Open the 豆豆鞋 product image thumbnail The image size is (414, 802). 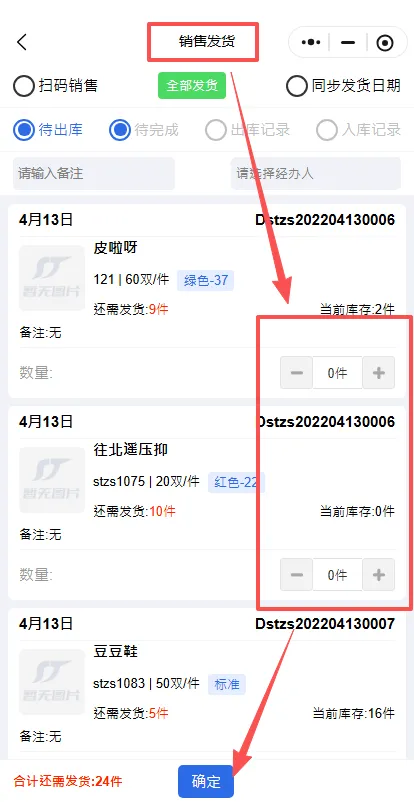[52, 682]
